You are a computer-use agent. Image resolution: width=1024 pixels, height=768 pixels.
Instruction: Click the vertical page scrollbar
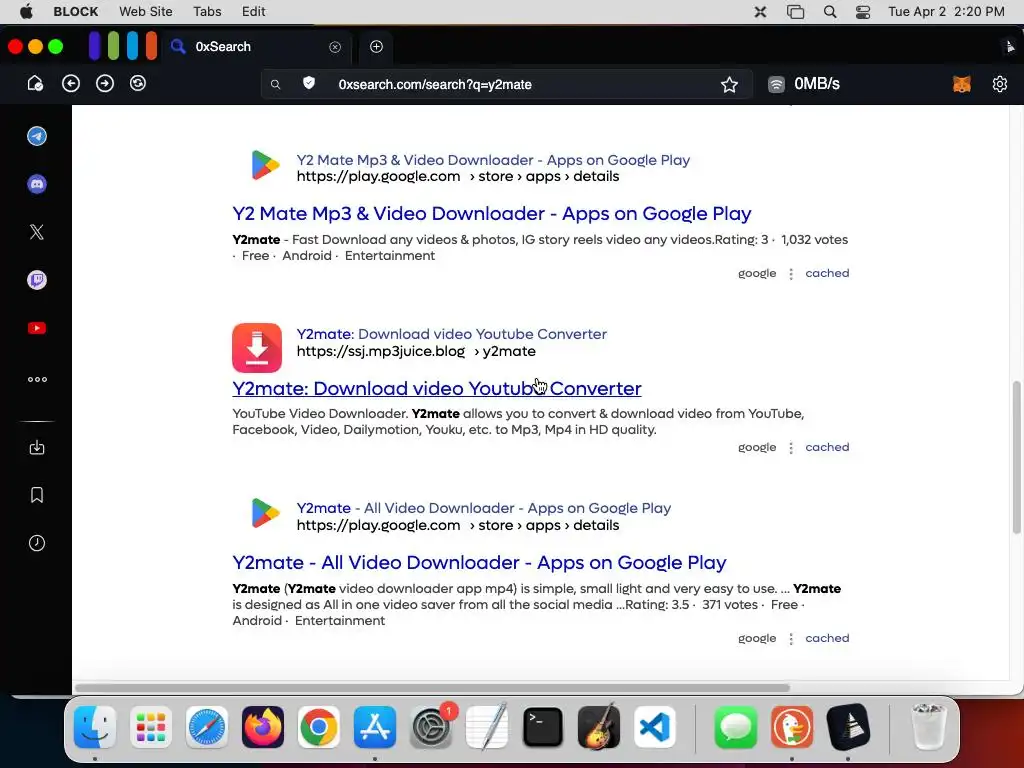(x=1016, y=457)
